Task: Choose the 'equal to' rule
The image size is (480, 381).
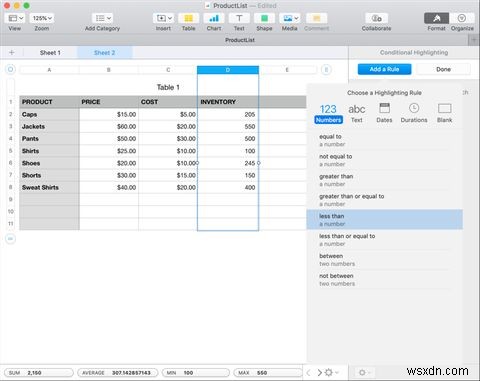Action: pos(385,140)
